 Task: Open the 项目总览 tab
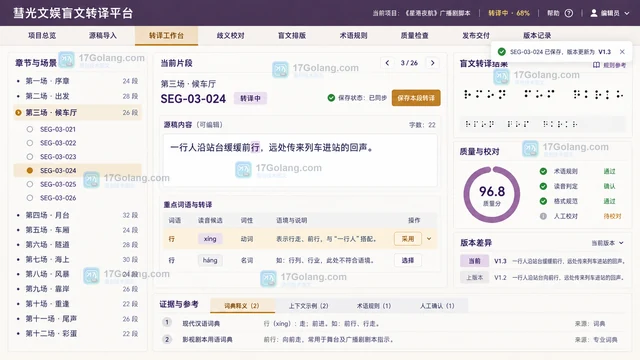pos(42,36)
